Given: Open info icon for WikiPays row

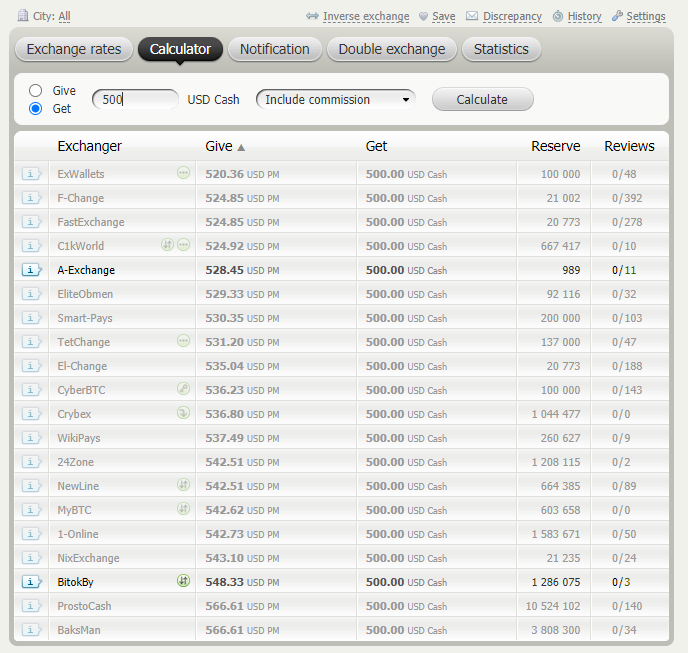Looking at the screenshot, I should [x=31, y=438].
